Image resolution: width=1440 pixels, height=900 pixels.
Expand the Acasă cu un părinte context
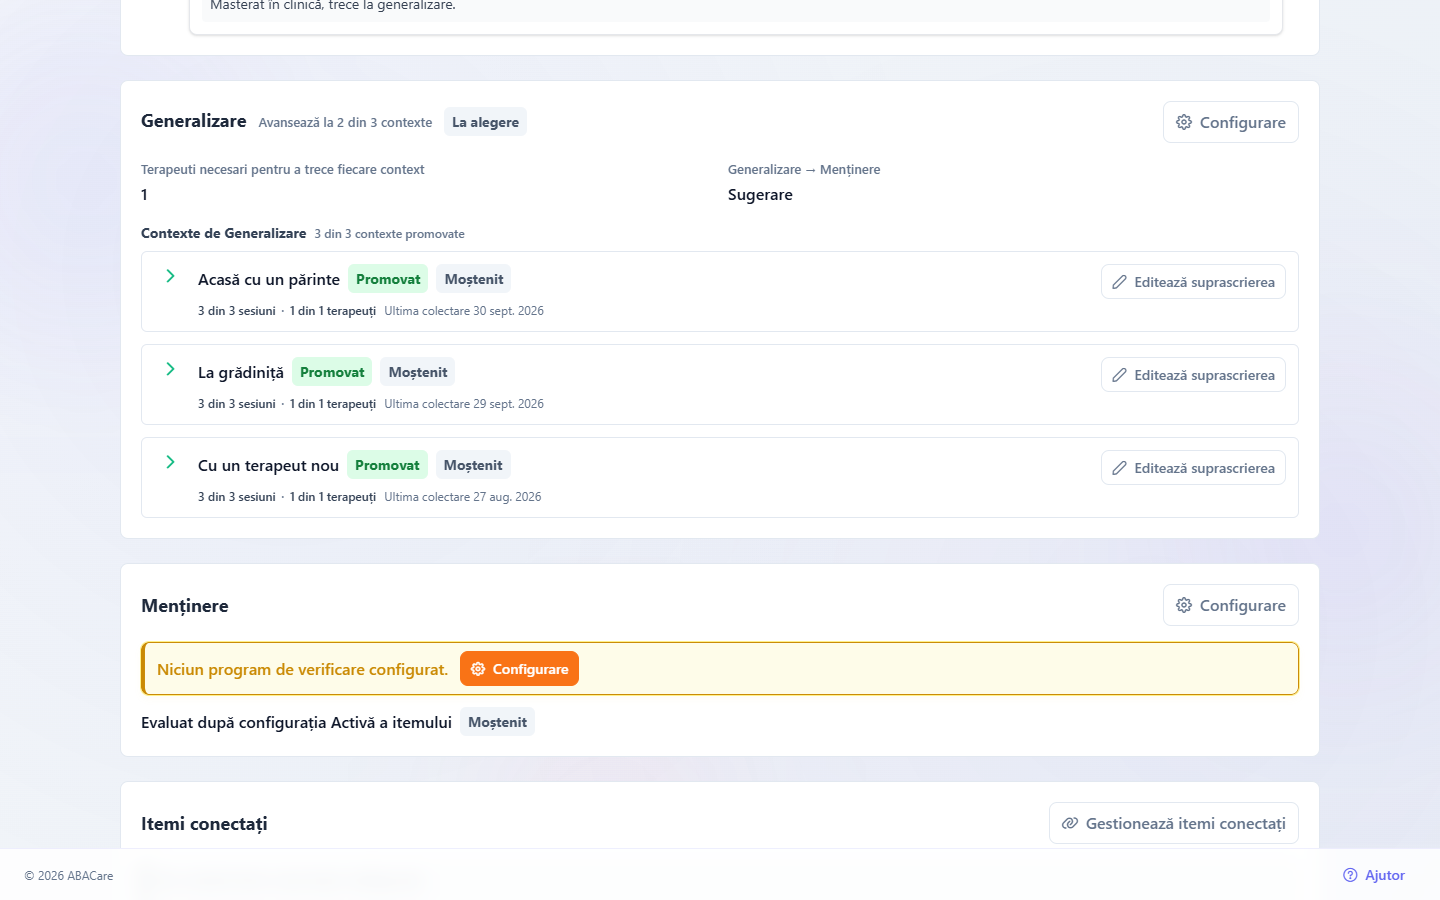point(170,276)
